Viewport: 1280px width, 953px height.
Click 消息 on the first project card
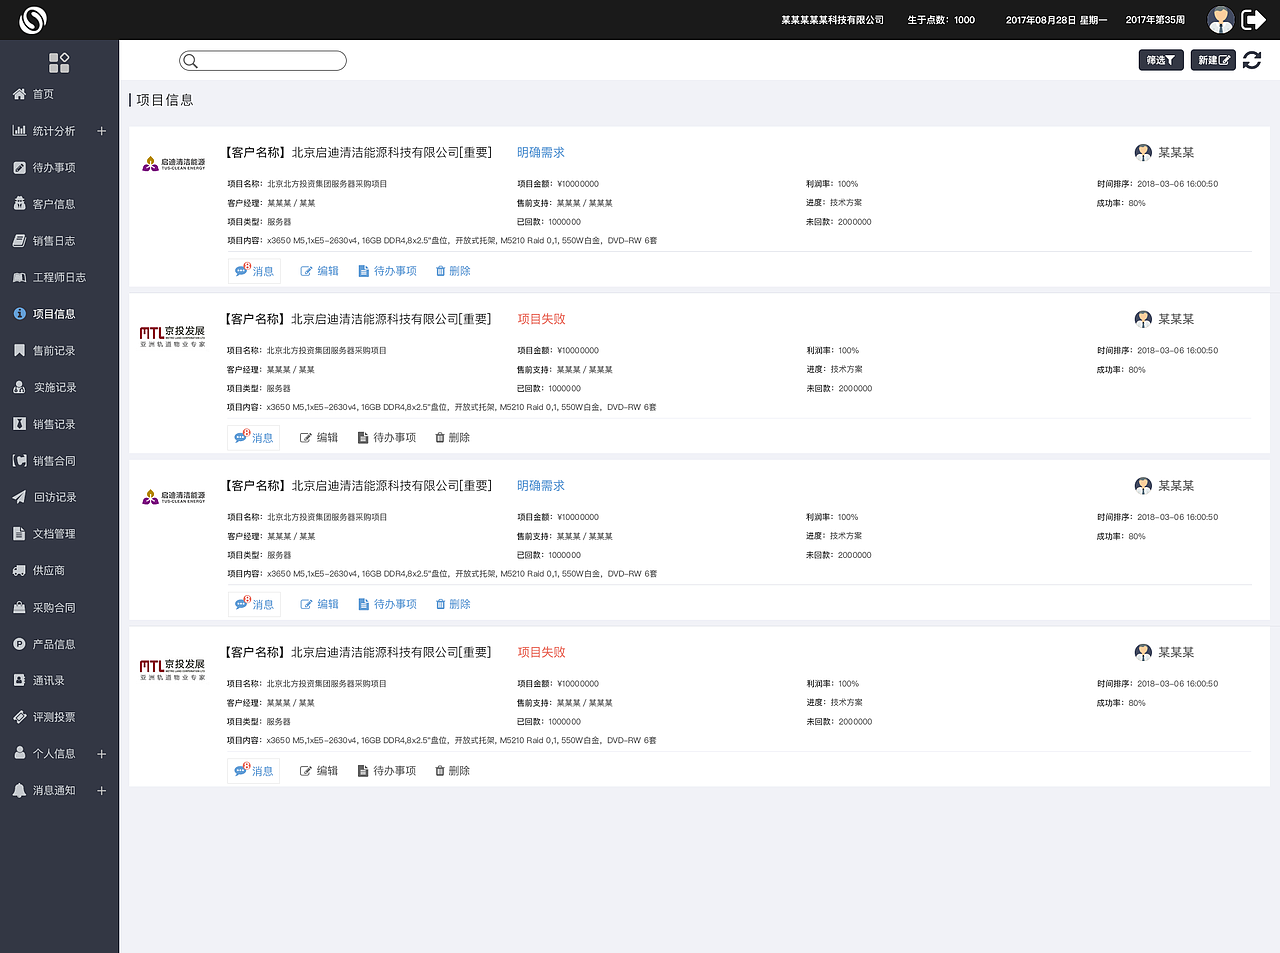[x=254, y=271]
